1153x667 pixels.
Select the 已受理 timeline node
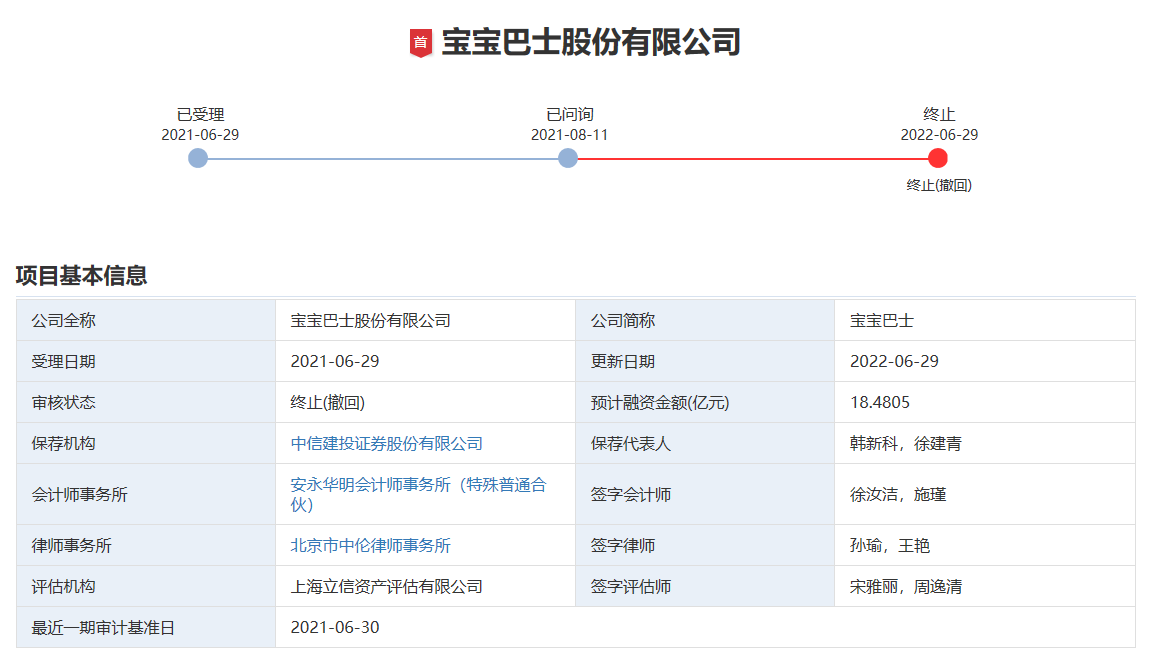tap(198, 158)
